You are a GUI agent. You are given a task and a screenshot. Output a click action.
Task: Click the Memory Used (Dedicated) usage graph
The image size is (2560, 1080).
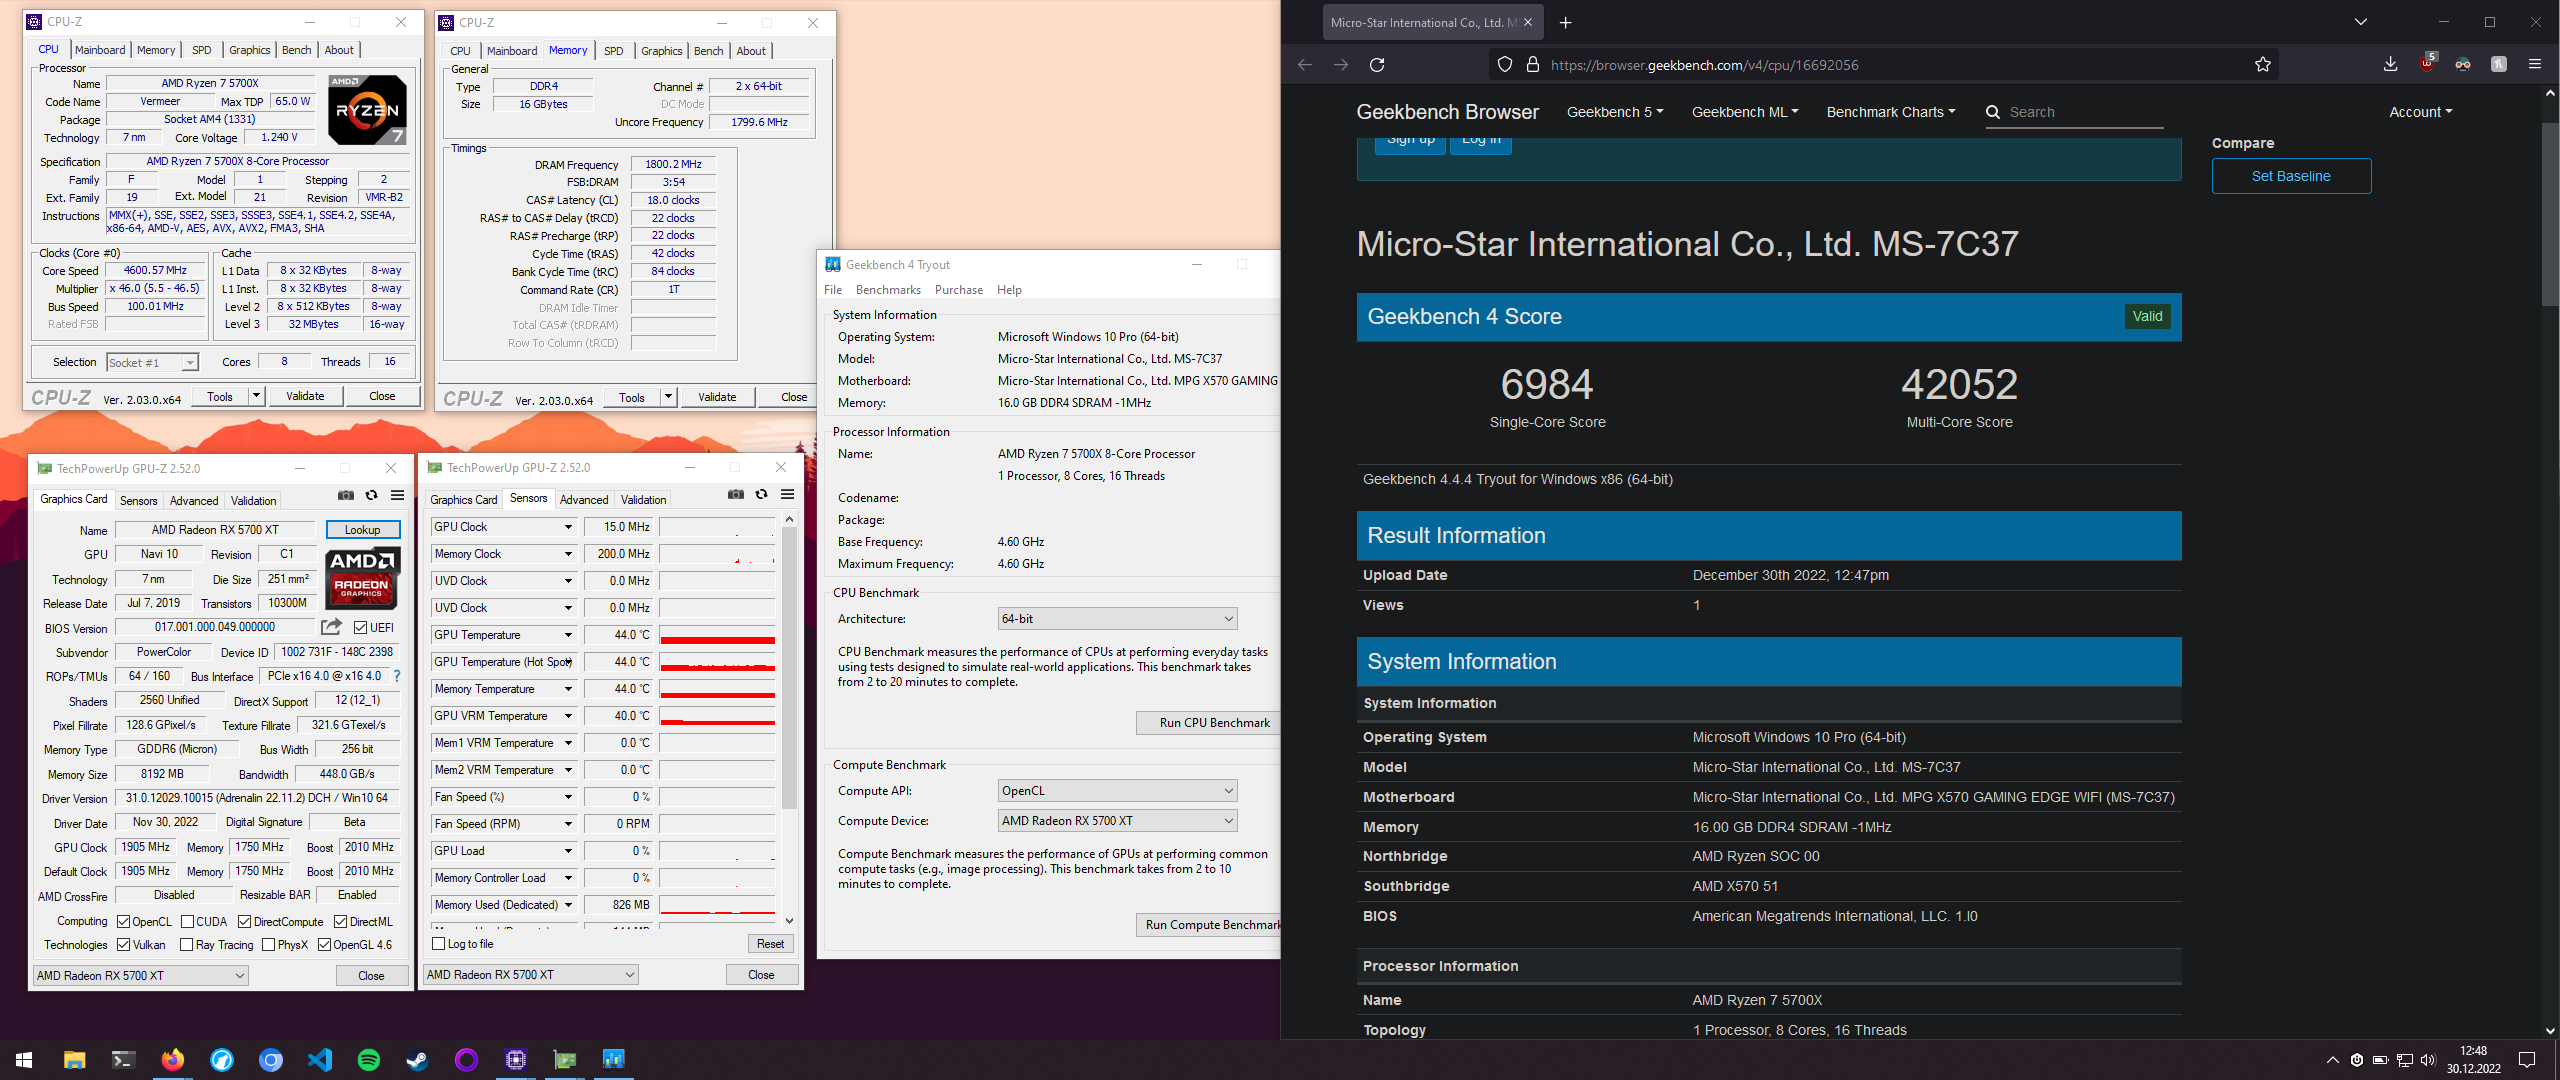tap(717, 905)
